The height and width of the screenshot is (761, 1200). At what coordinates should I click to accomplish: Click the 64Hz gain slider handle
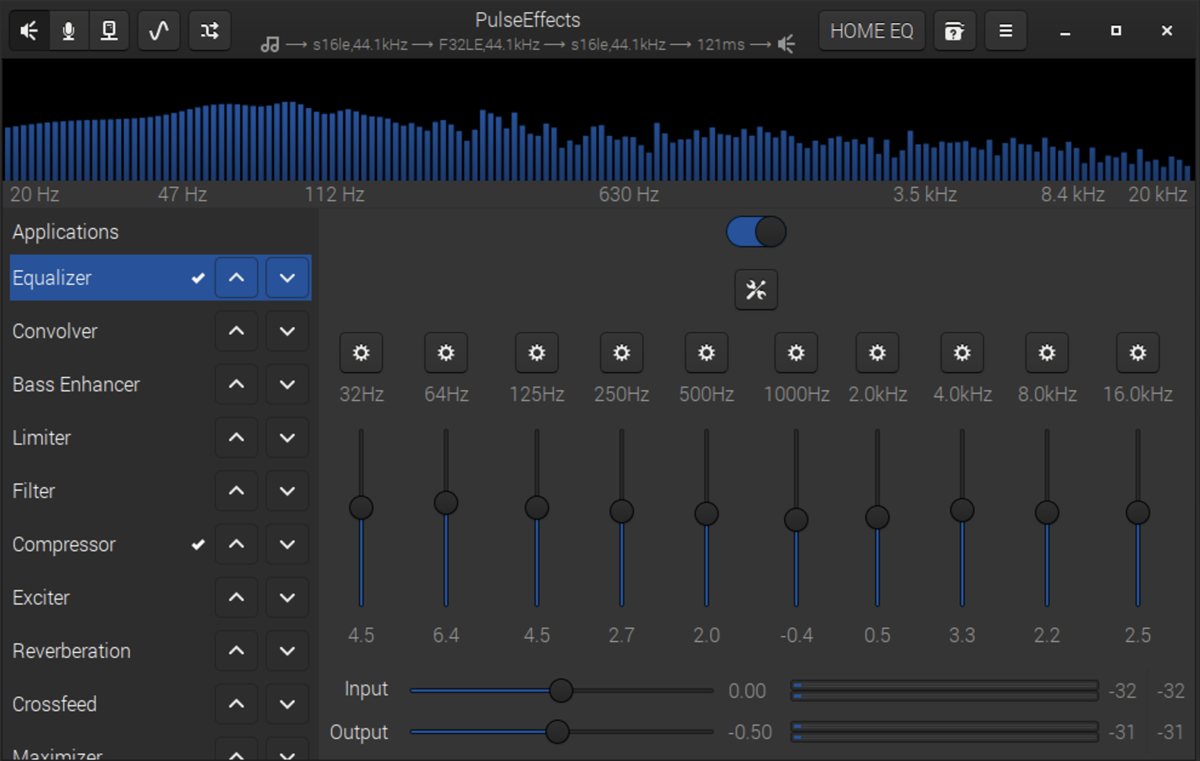pos(446,502)
